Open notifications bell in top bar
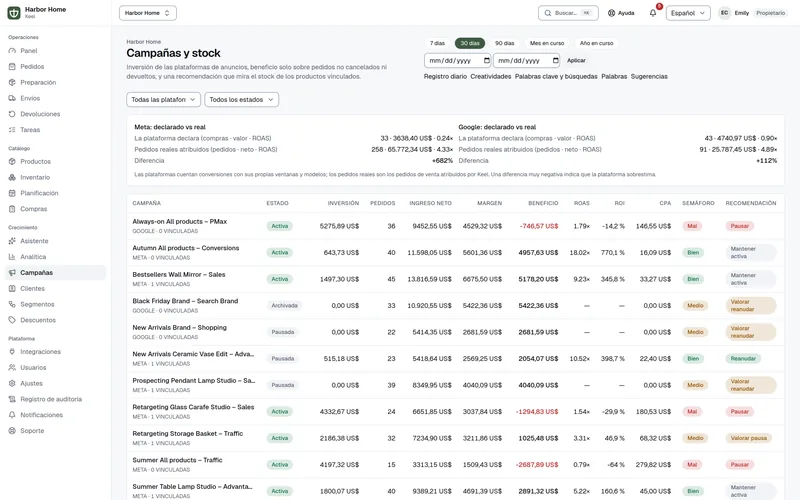 (653, 13)
